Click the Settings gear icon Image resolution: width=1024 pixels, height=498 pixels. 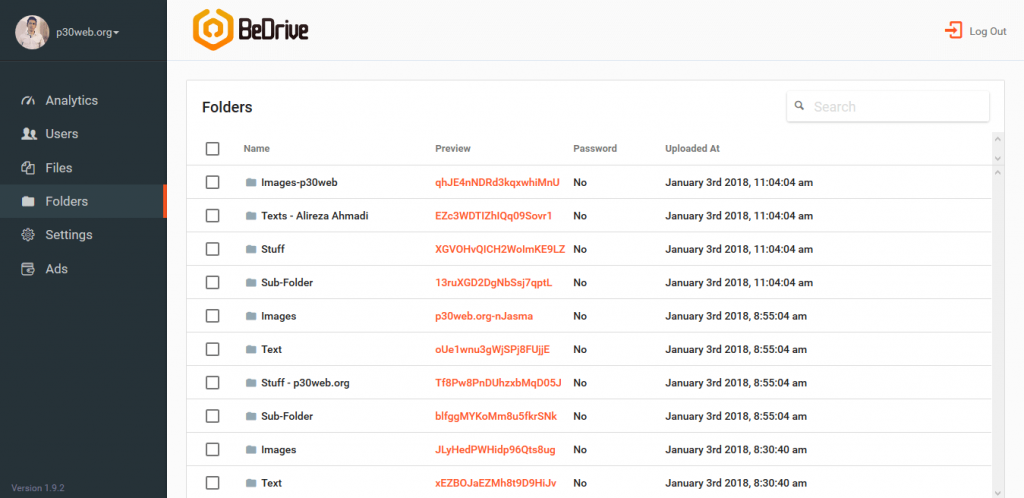(28, 235)
